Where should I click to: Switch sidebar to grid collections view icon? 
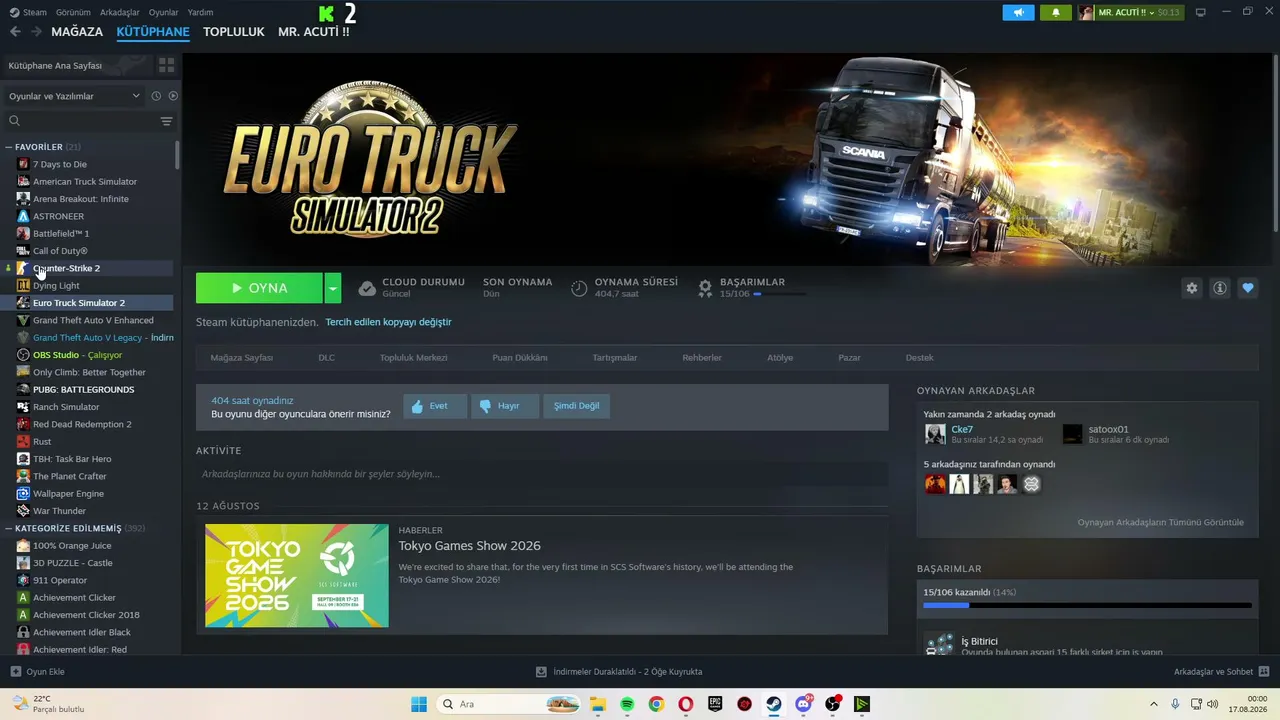[x=166, y=65]
